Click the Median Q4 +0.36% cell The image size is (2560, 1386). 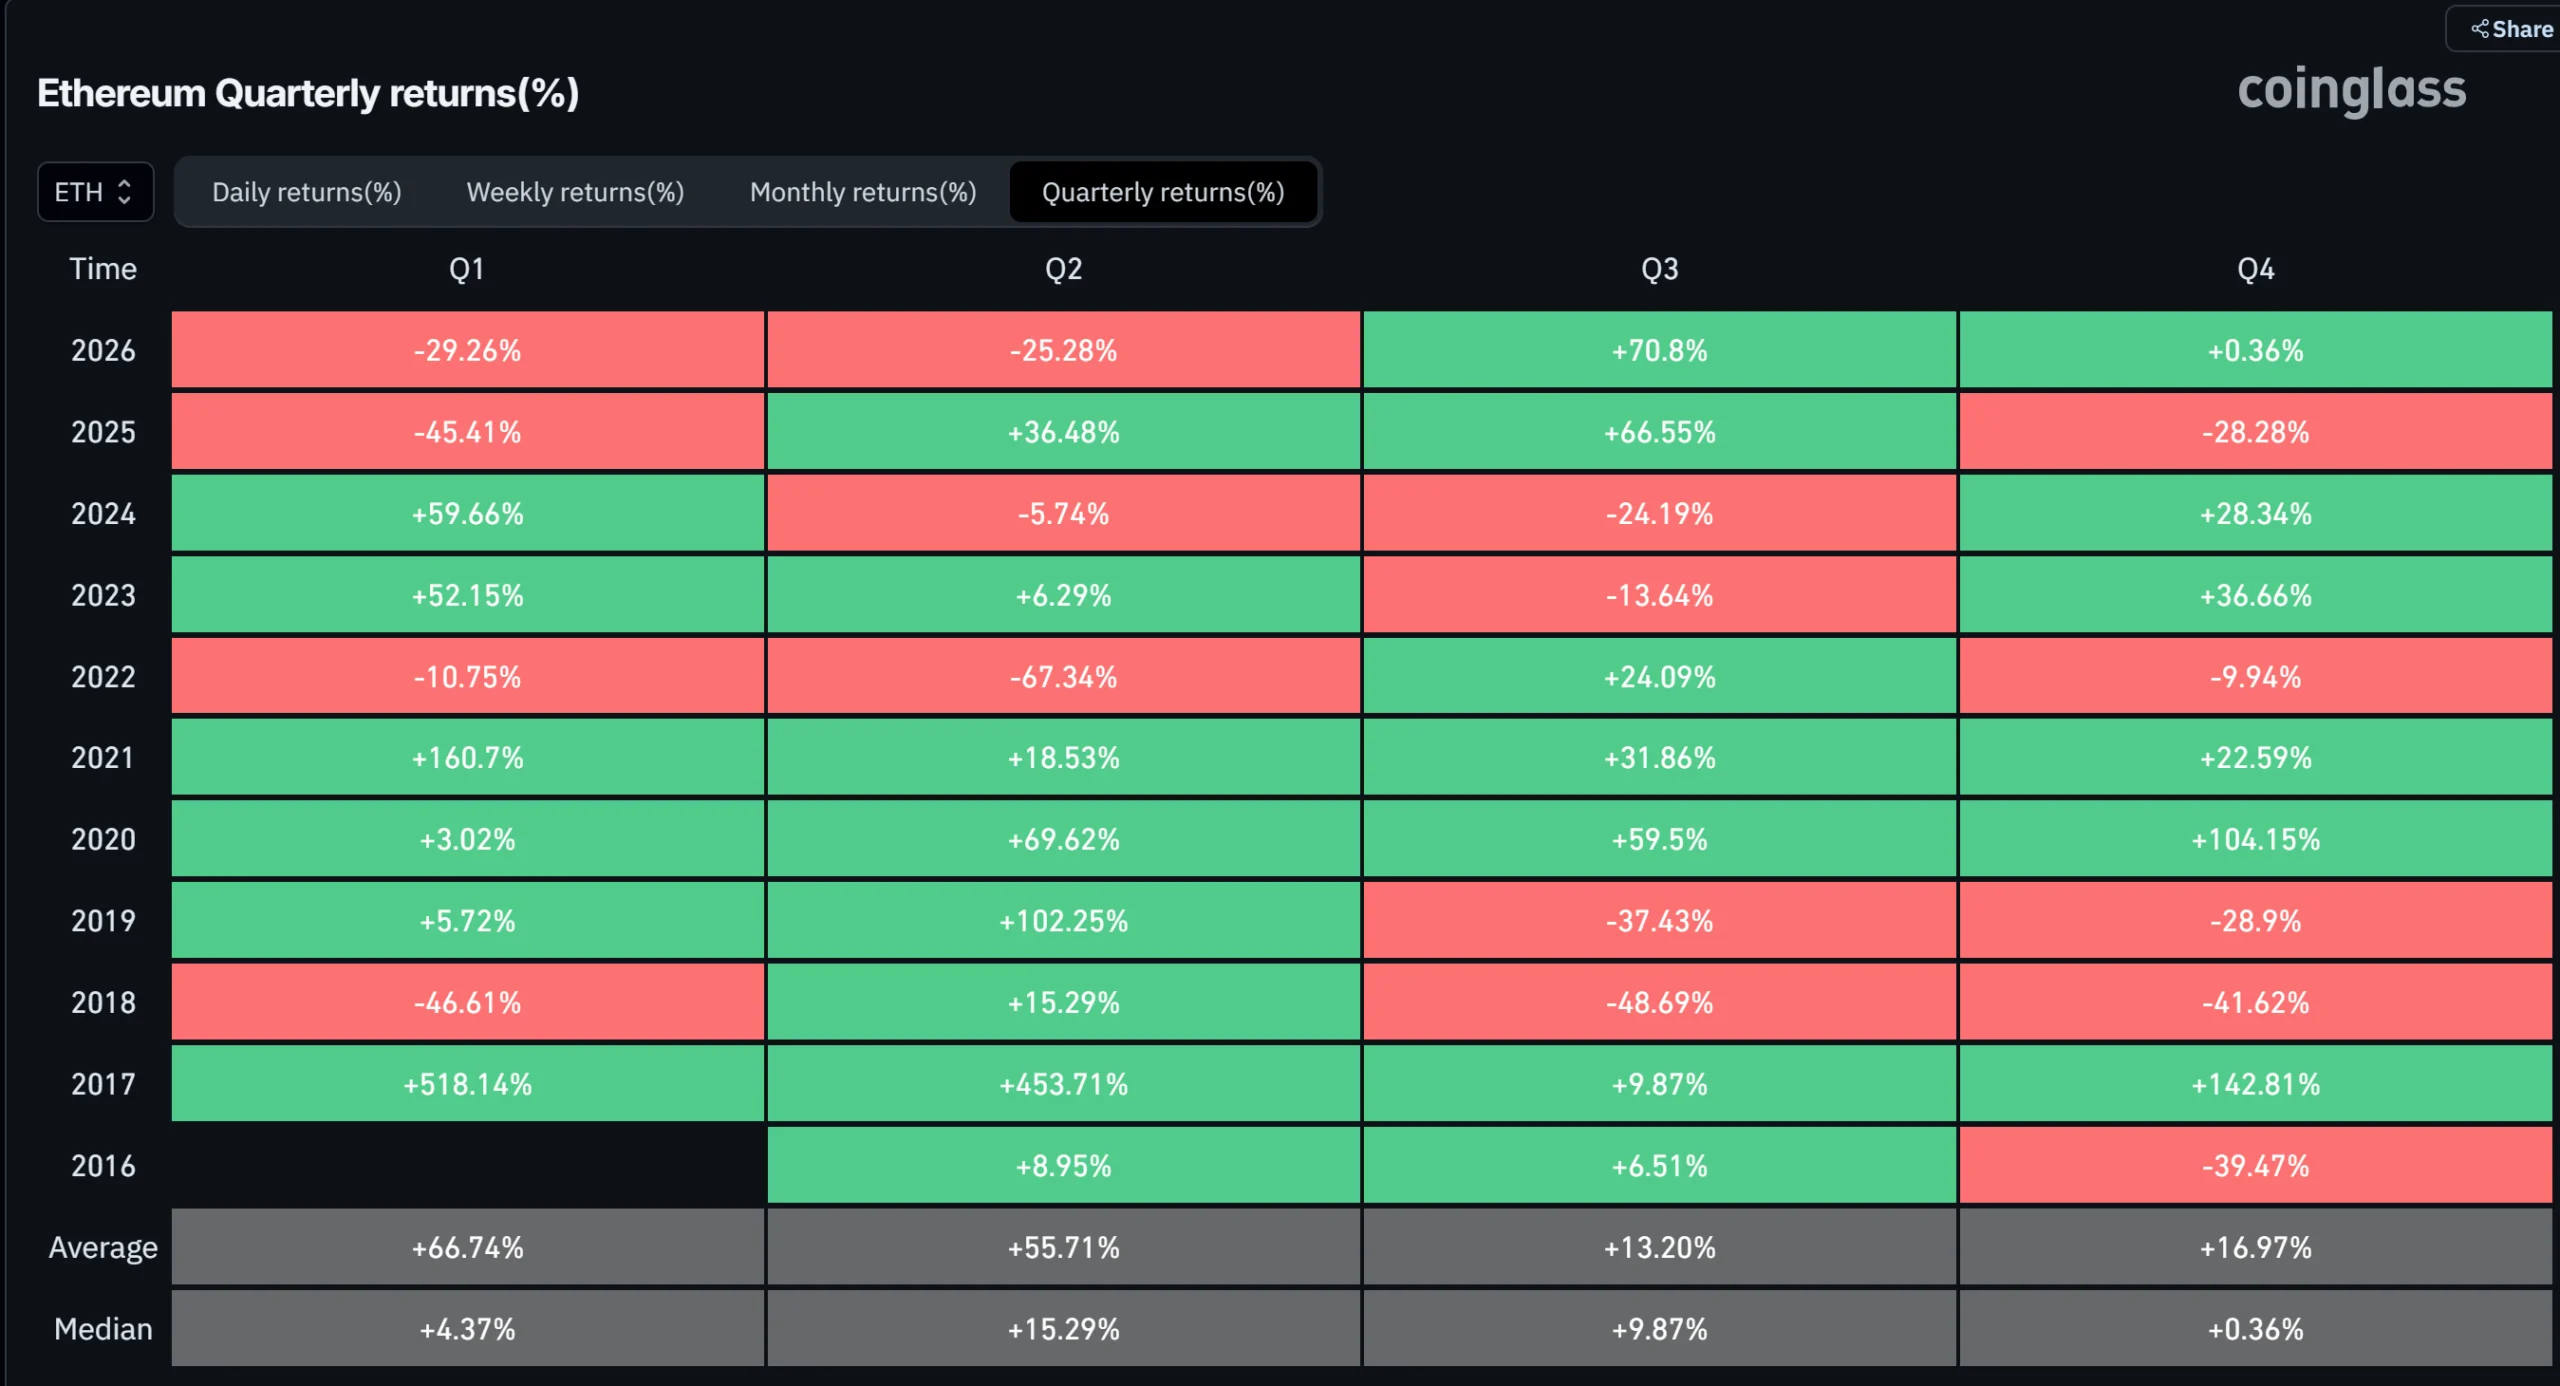2255,1329
